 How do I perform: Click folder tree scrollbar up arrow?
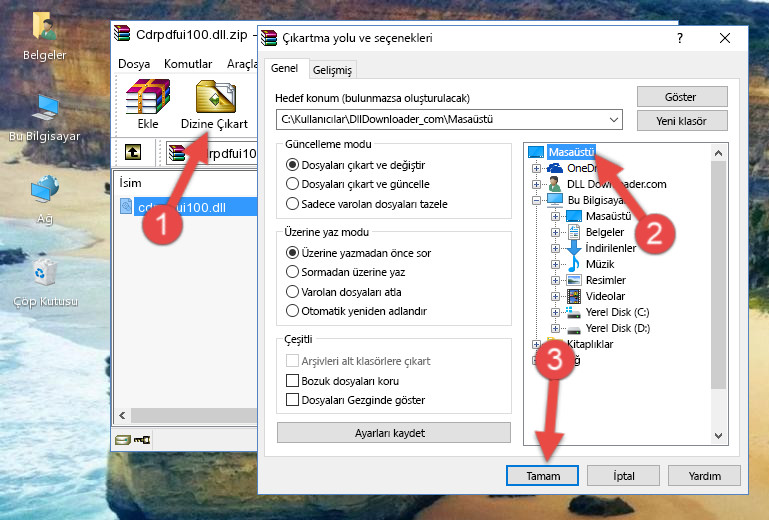coord(718,153)
